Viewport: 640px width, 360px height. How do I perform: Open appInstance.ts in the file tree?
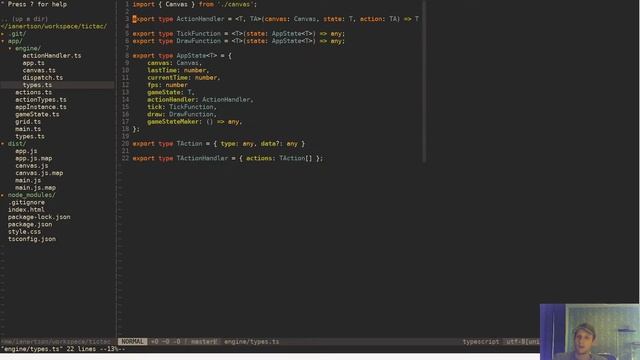pyautogui.click(x=41, y=107)
